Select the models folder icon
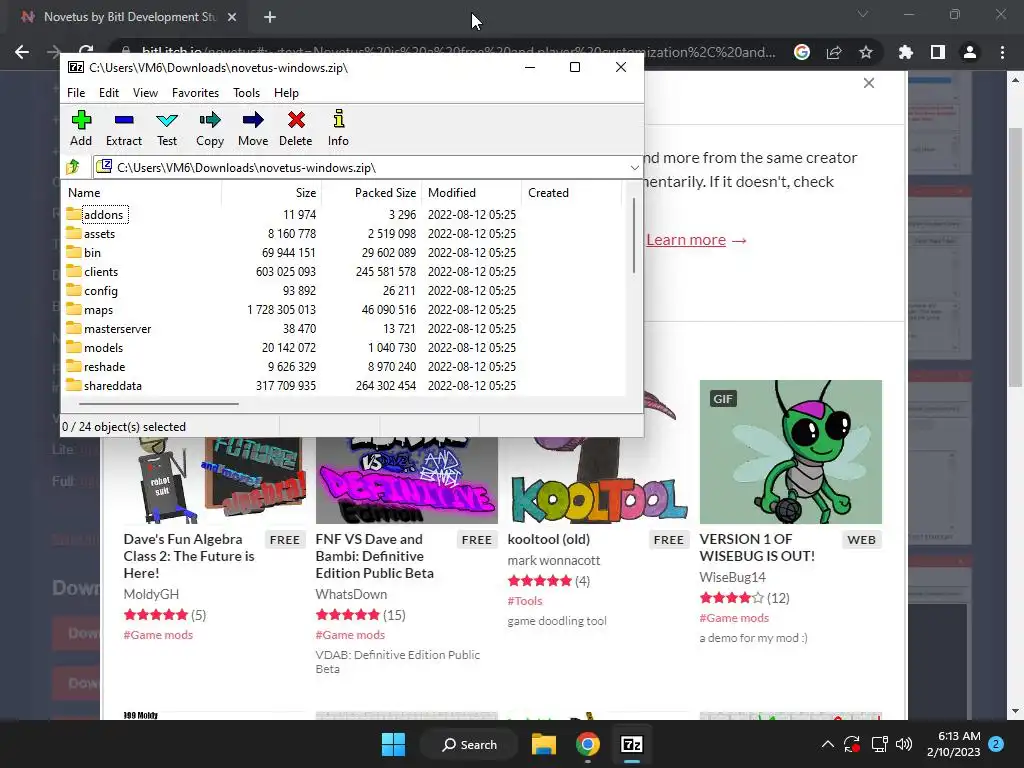1024x768 pixels. [74, 347]
